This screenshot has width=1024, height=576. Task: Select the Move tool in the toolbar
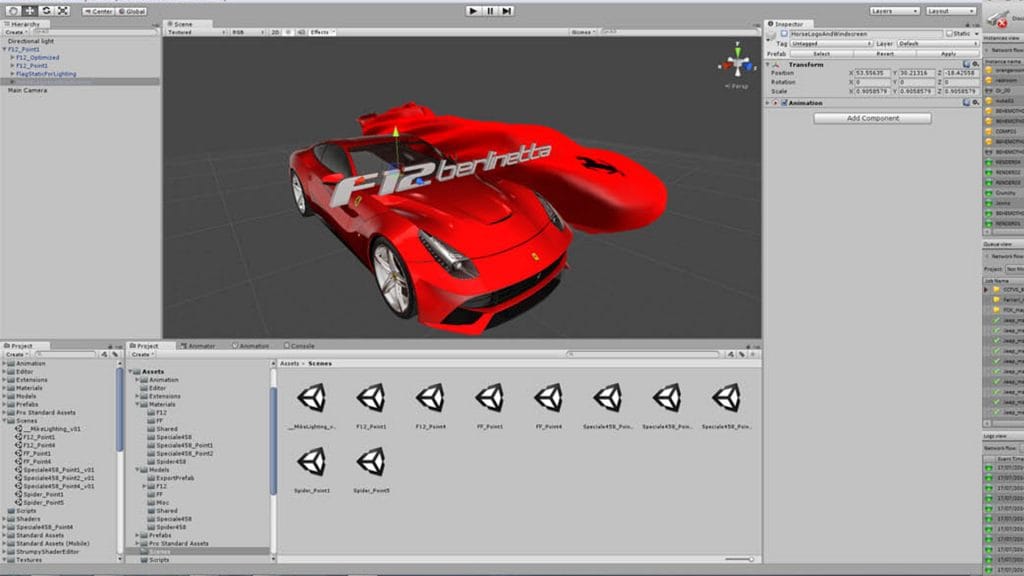[x=30, y=10]
